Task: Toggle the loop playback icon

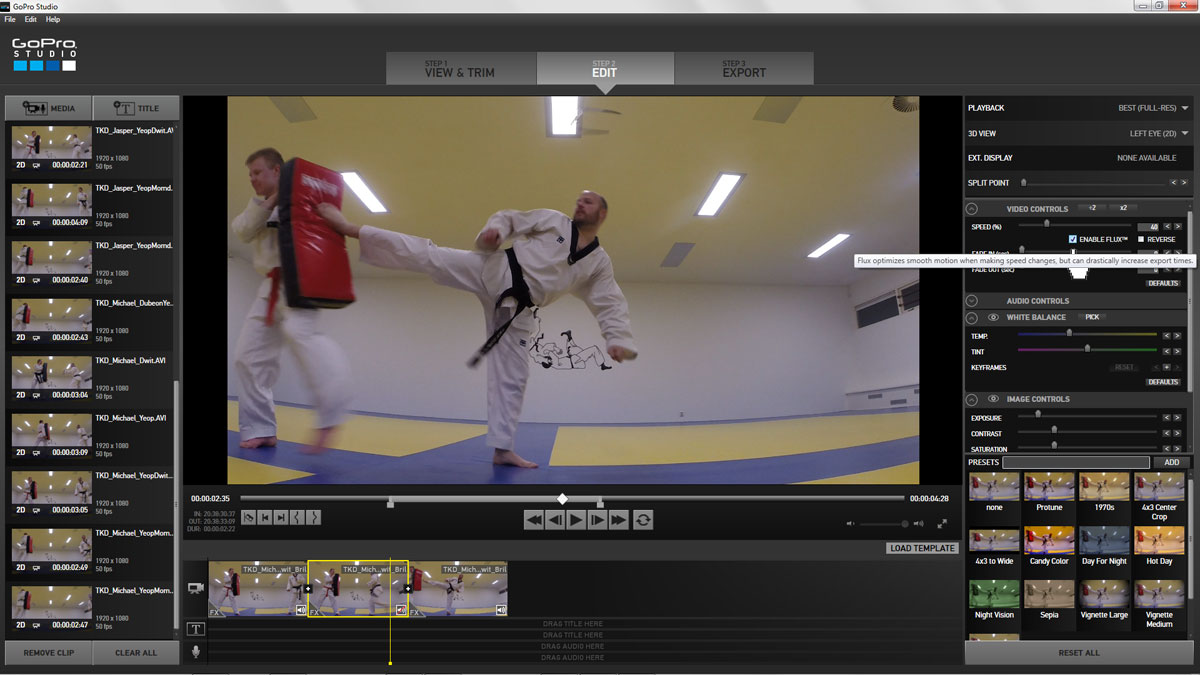Action: 643,520
